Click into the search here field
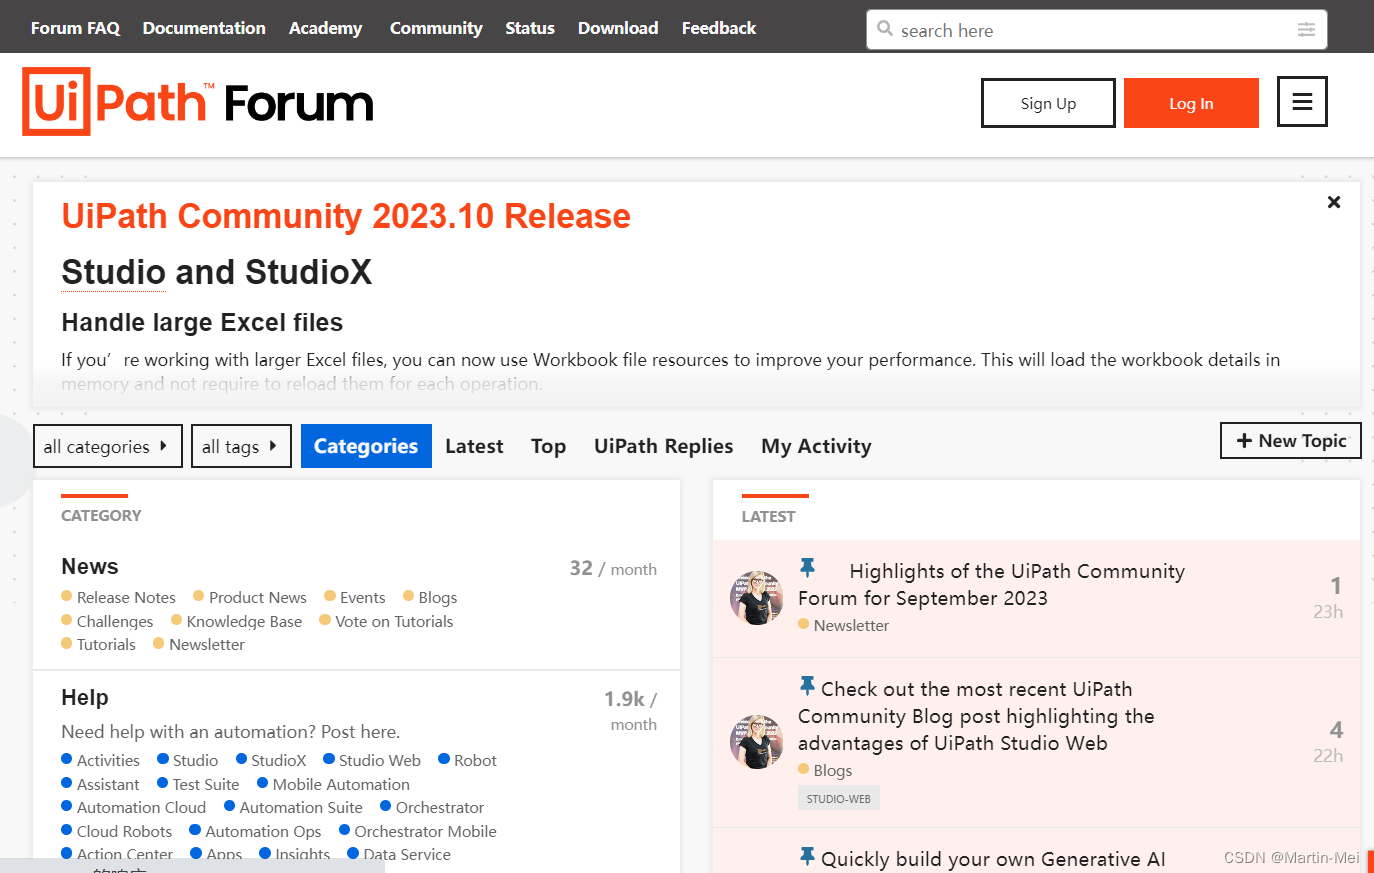This screenshot has height=873, width=1374. [x=1096, y=30]
